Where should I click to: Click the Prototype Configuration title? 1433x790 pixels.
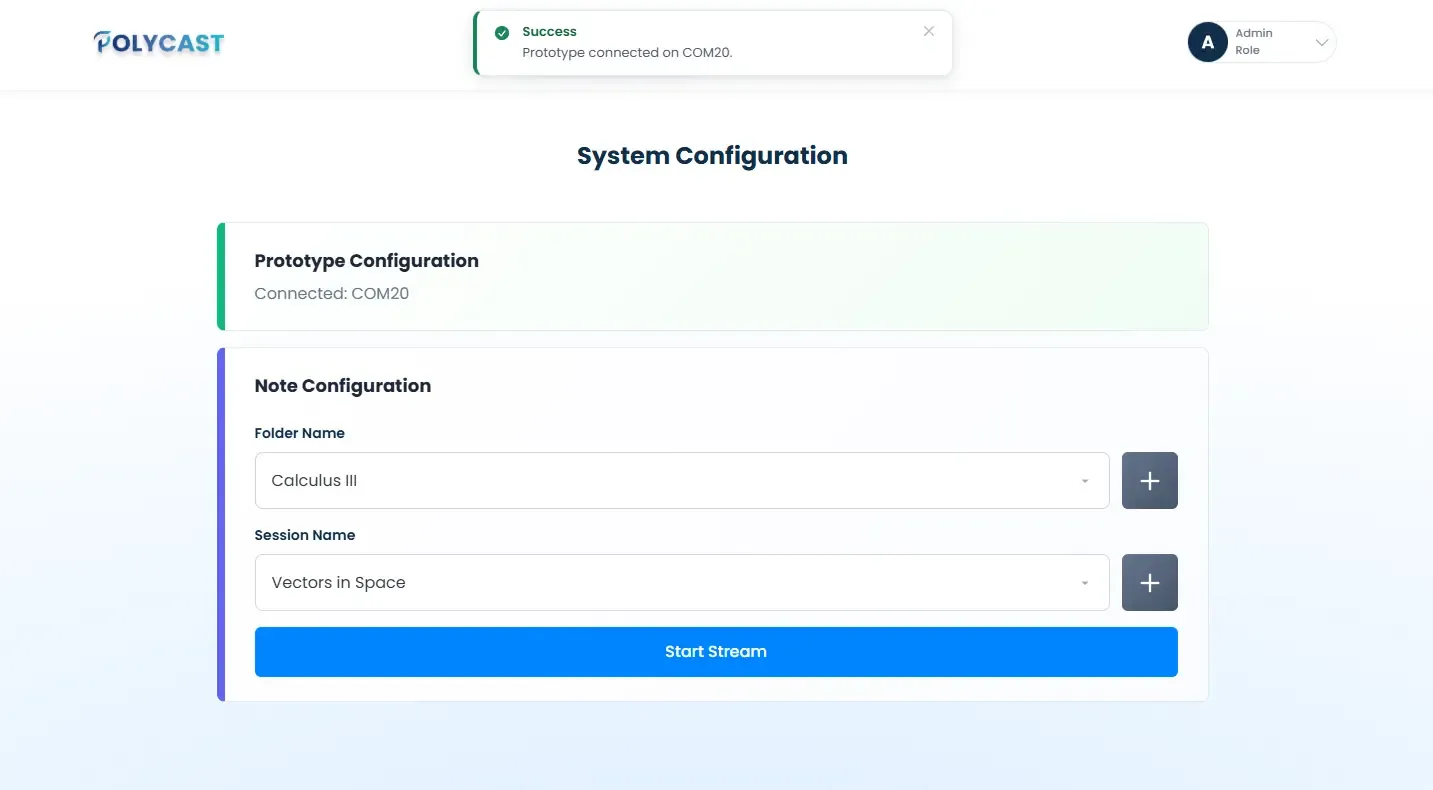(367, 261)
